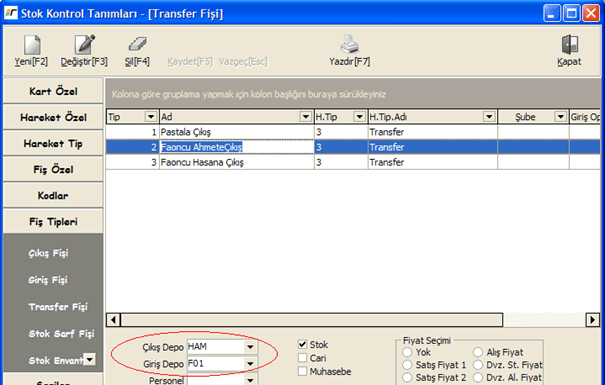Select the Çıkış Fişi sidebar item
The width and height of the screenshot is (605, 385).
48,253
